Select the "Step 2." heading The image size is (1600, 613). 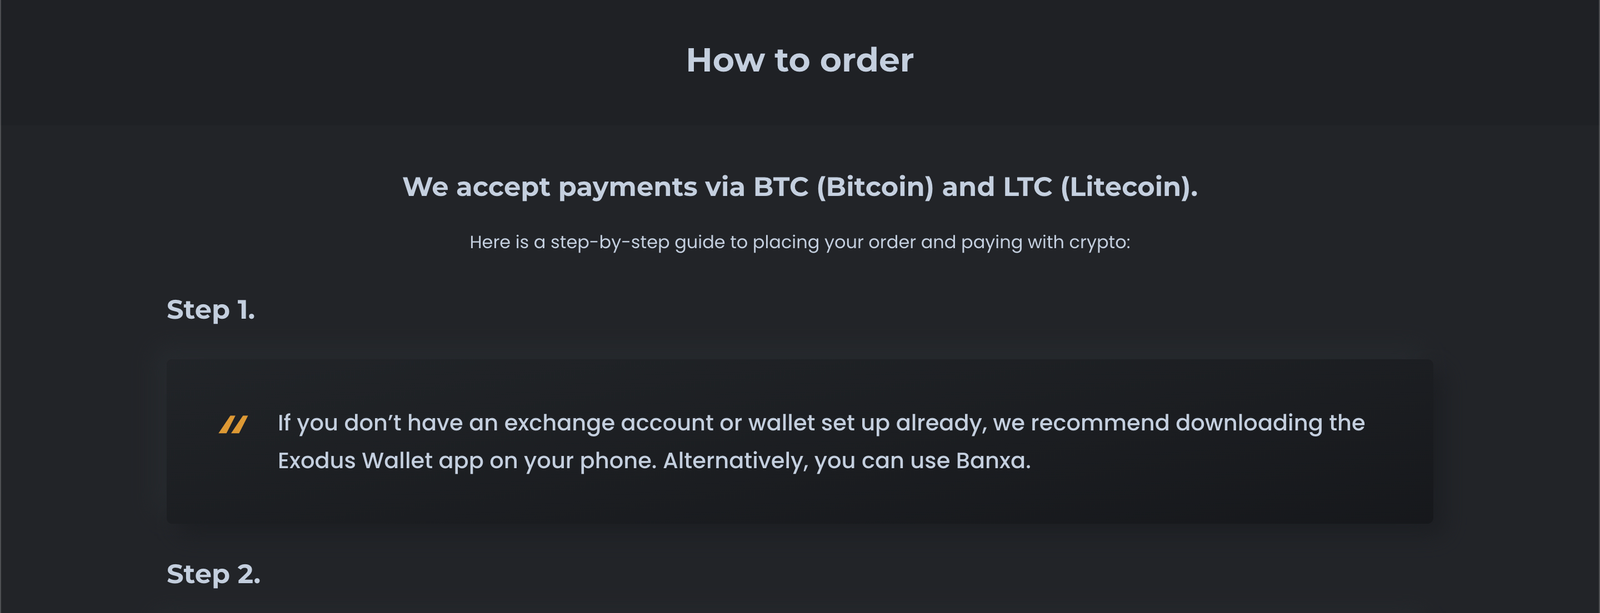pyautogui.click(x=213, y=574)
